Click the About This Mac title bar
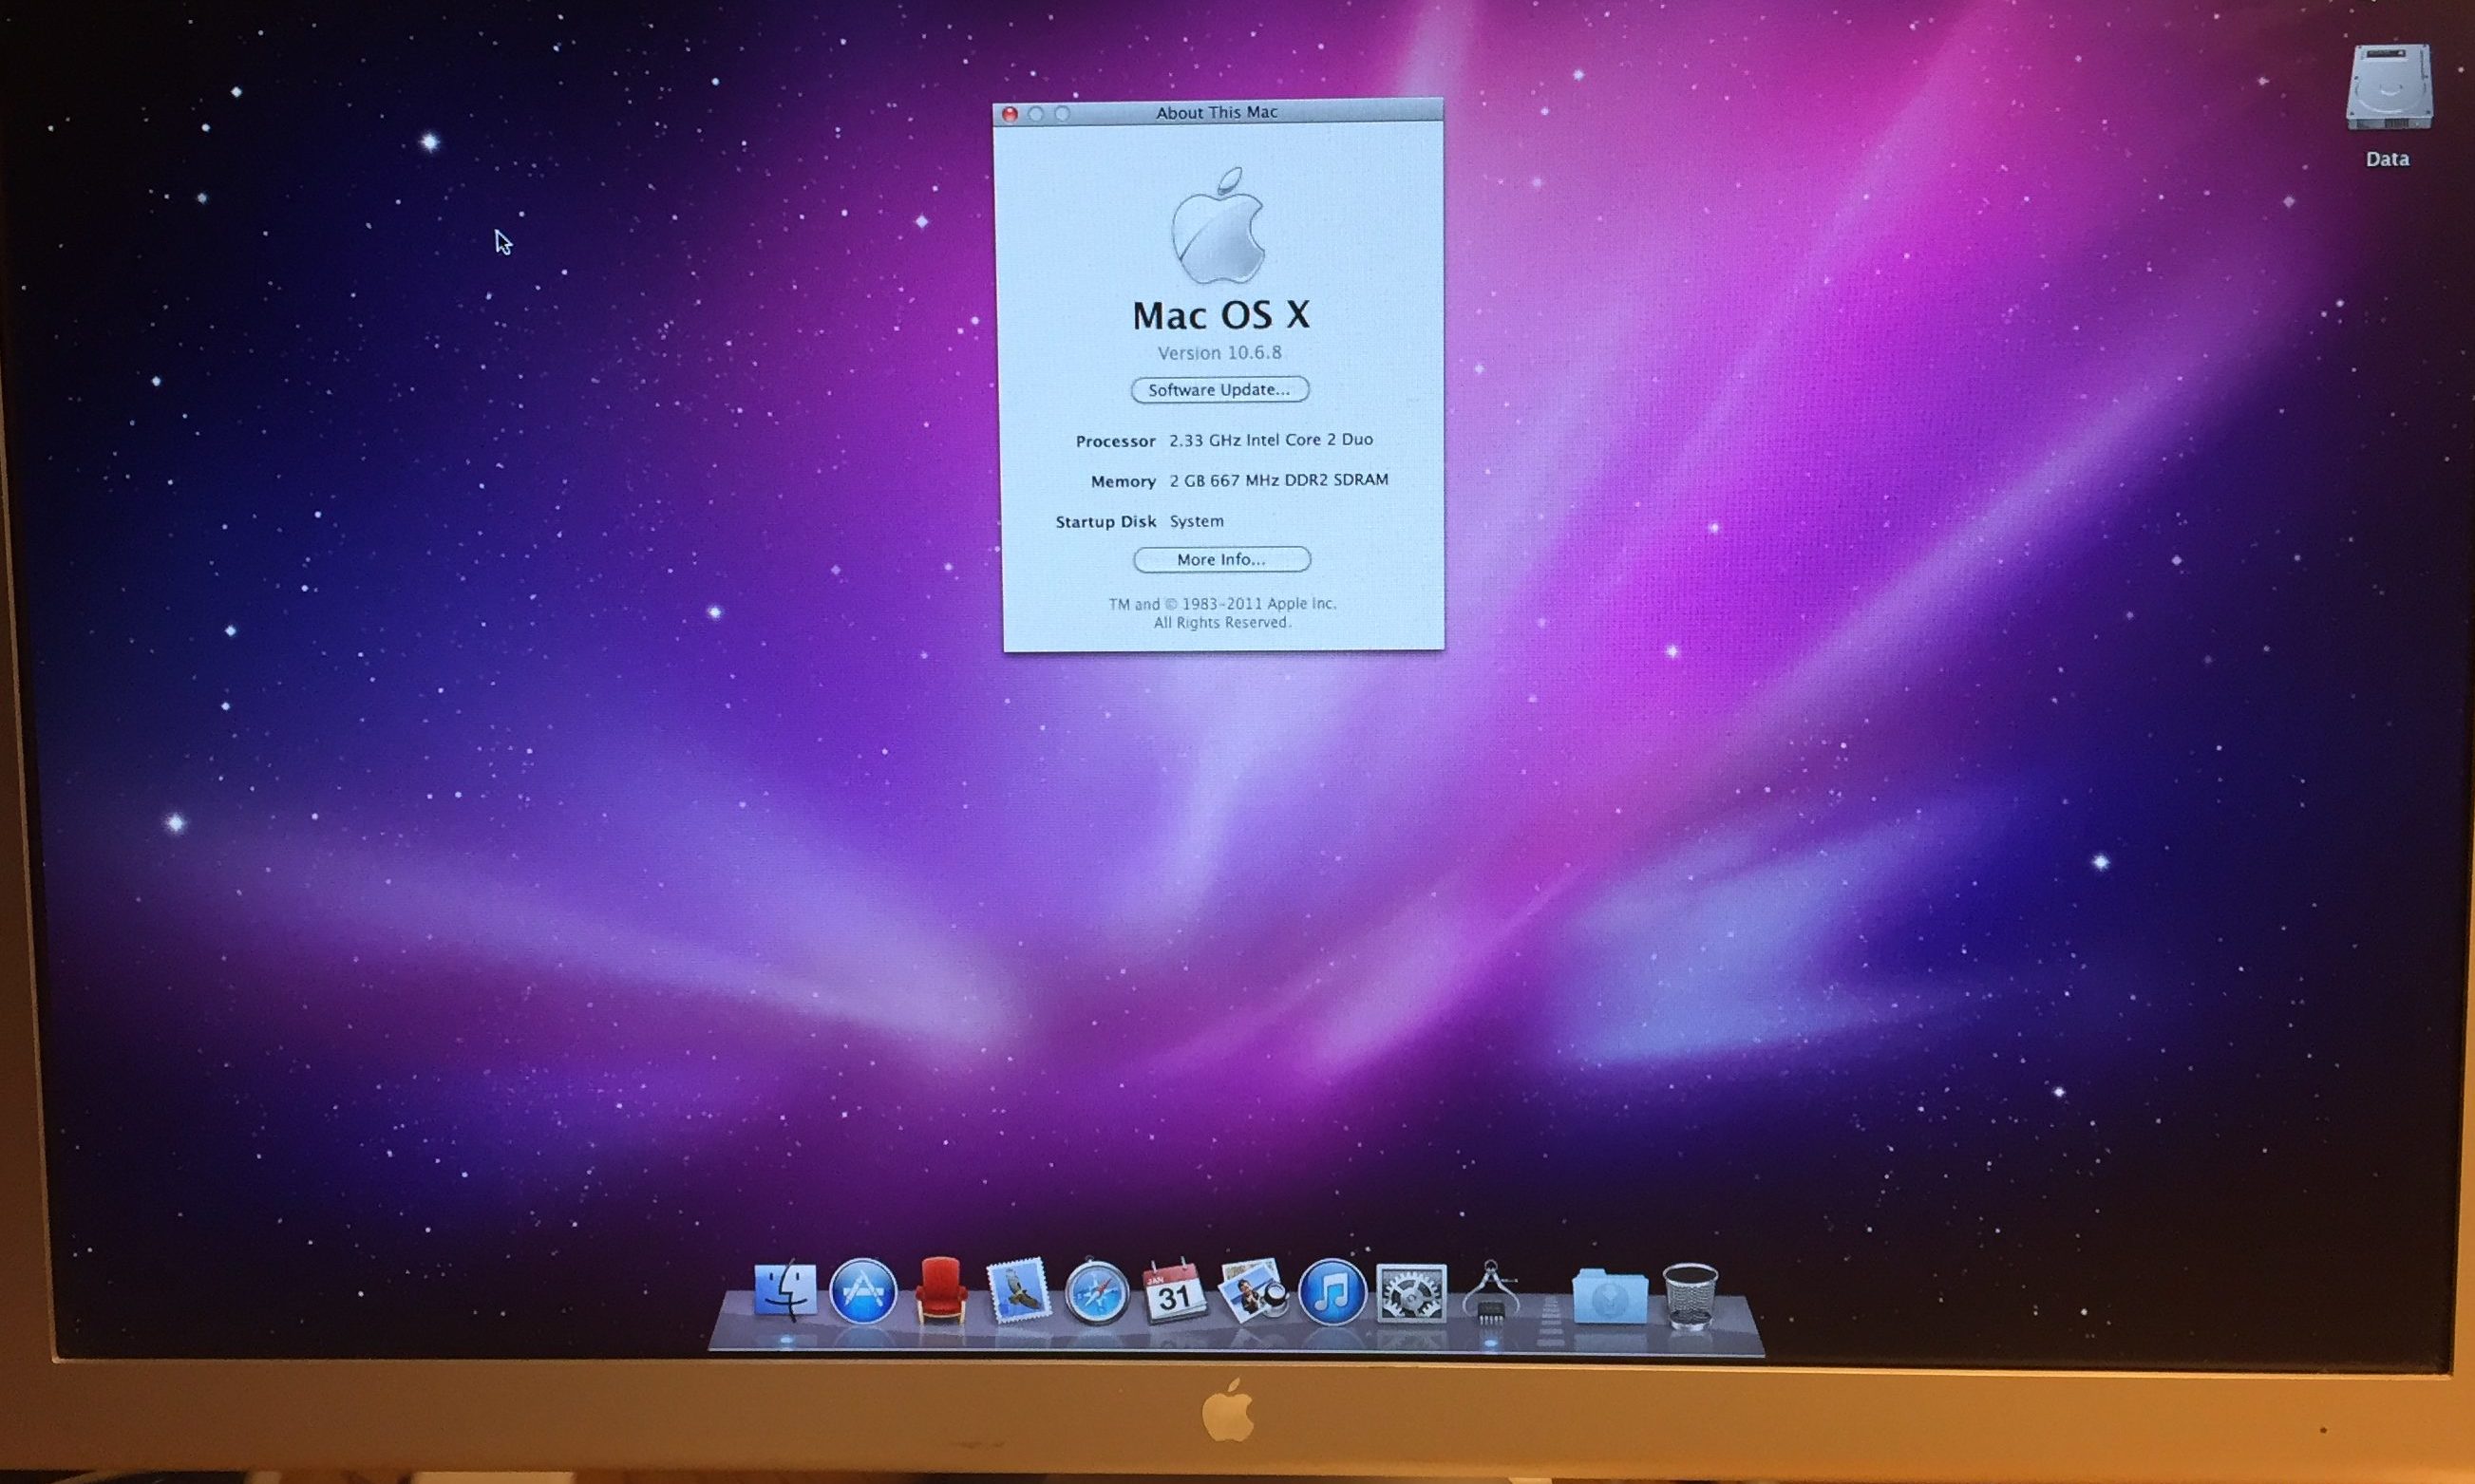Image resolution: width=2475 pixels, height=1484 pixels. 1216,113
